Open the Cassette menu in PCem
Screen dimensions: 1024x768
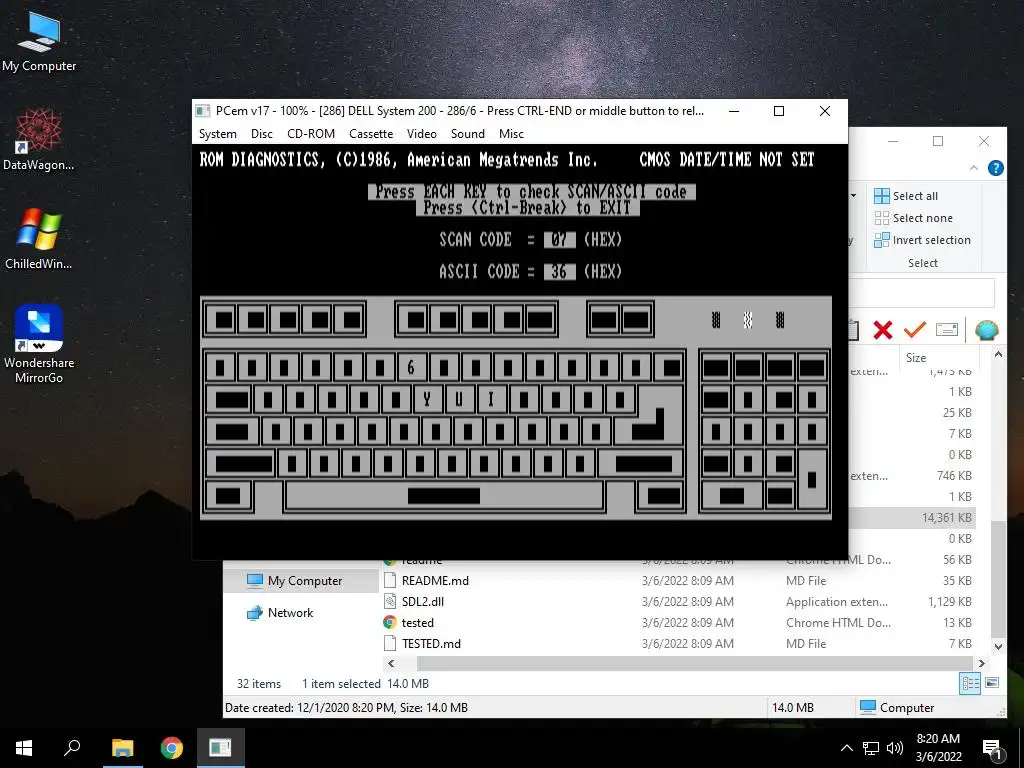click(371, 134)
